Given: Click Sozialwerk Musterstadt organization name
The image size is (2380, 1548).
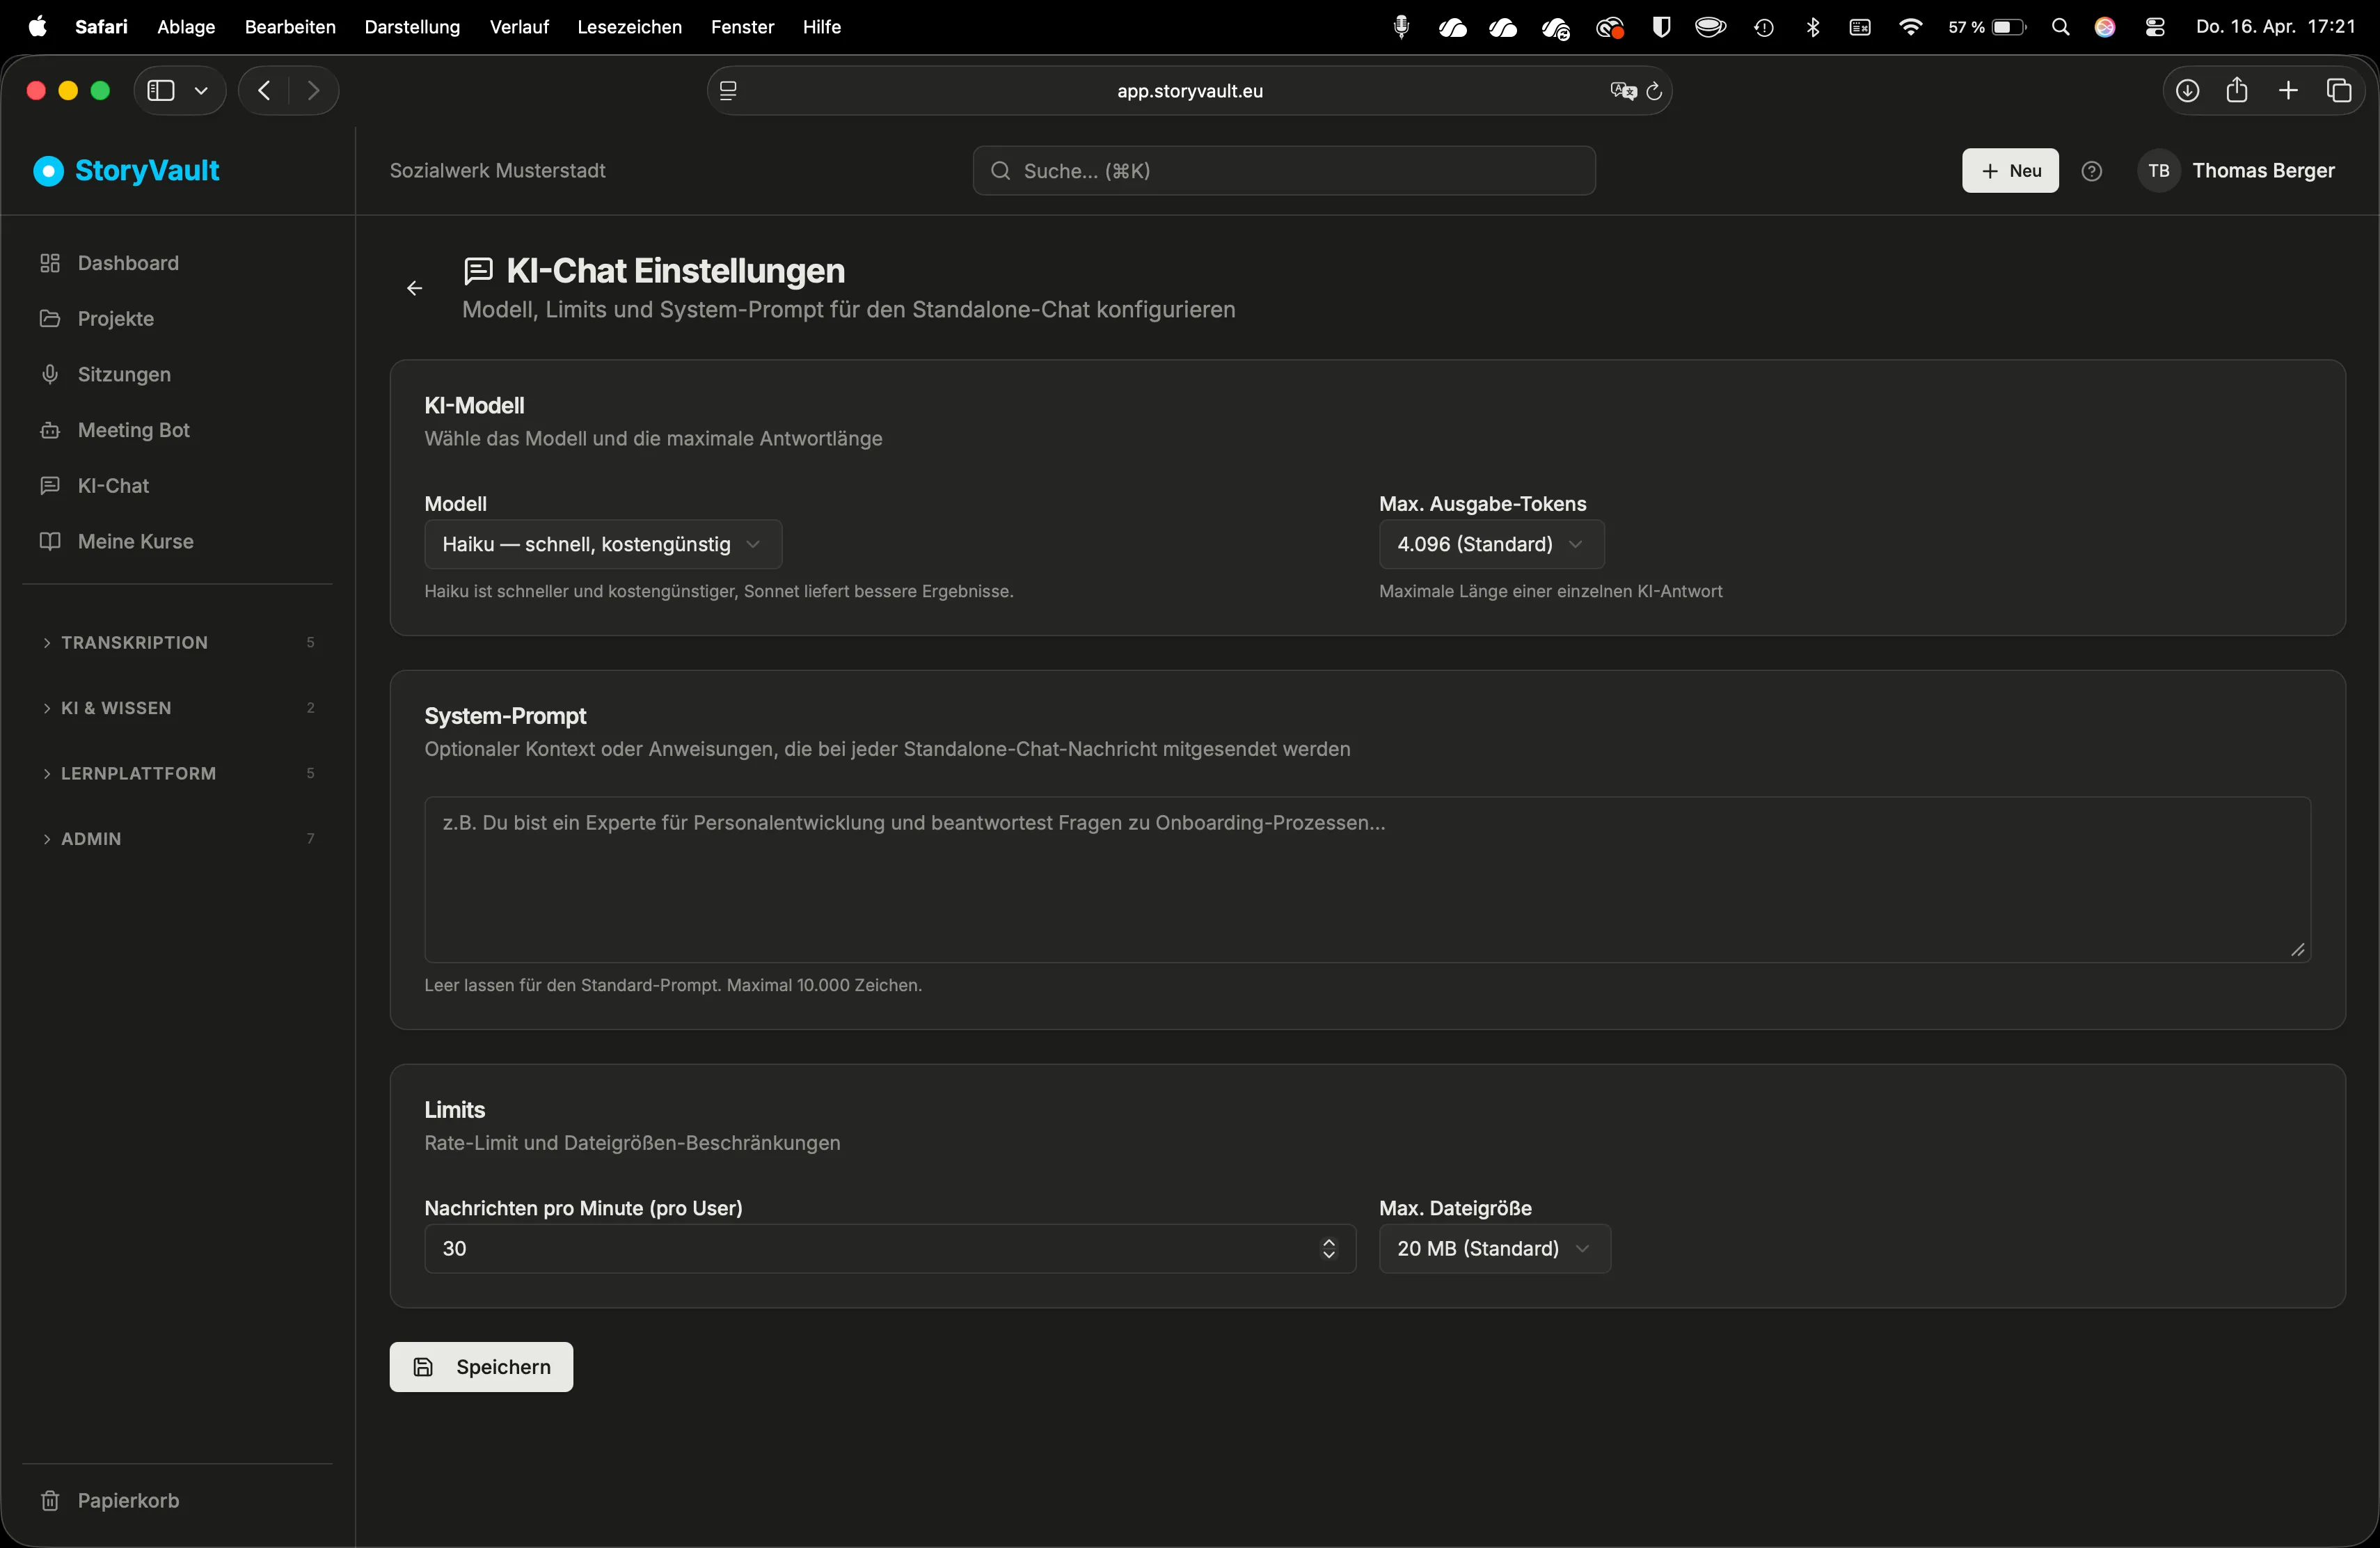Looking at the screenshot, I should coord(497,171).
